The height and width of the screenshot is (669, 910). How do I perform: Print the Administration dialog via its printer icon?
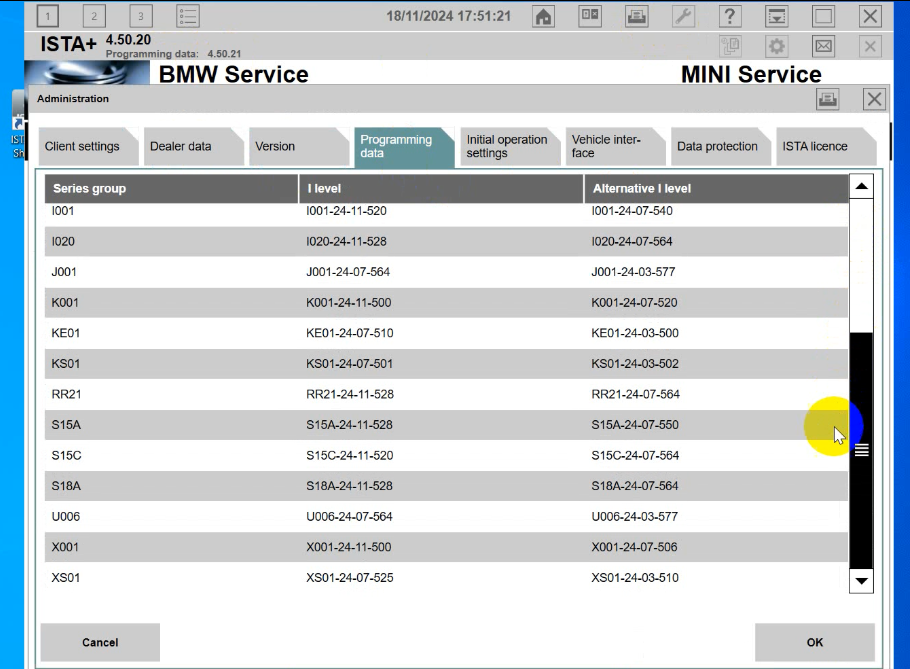point(828,99)
